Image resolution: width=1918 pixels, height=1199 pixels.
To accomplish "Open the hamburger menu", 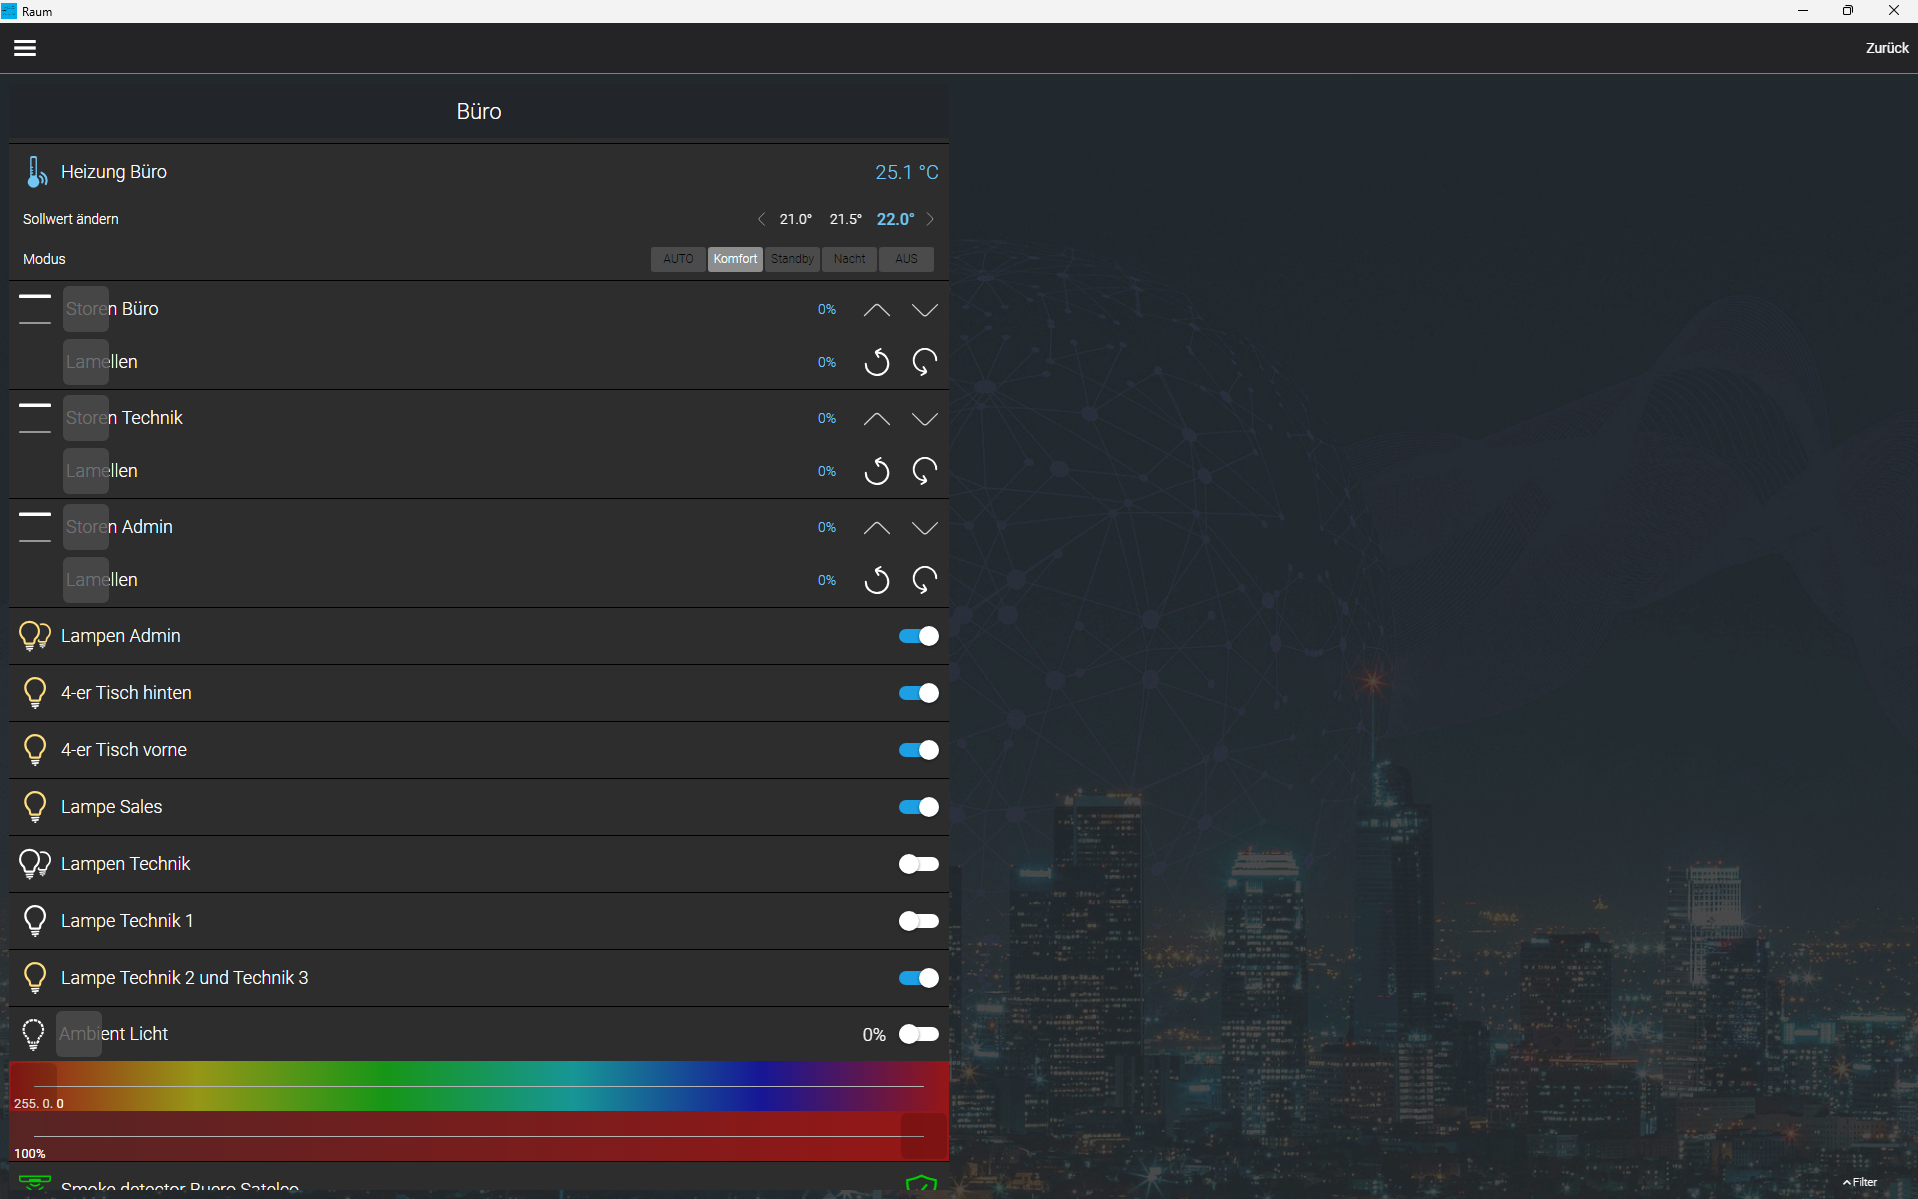I will [25, 48].
